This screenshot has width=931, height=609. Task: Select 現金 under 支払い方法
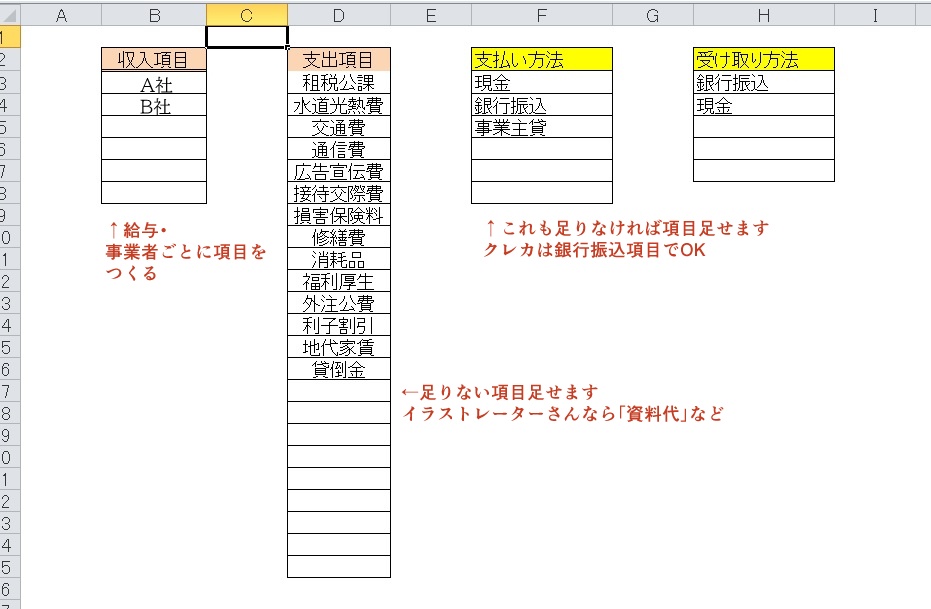pyautogui.click(x=541, y=83)
